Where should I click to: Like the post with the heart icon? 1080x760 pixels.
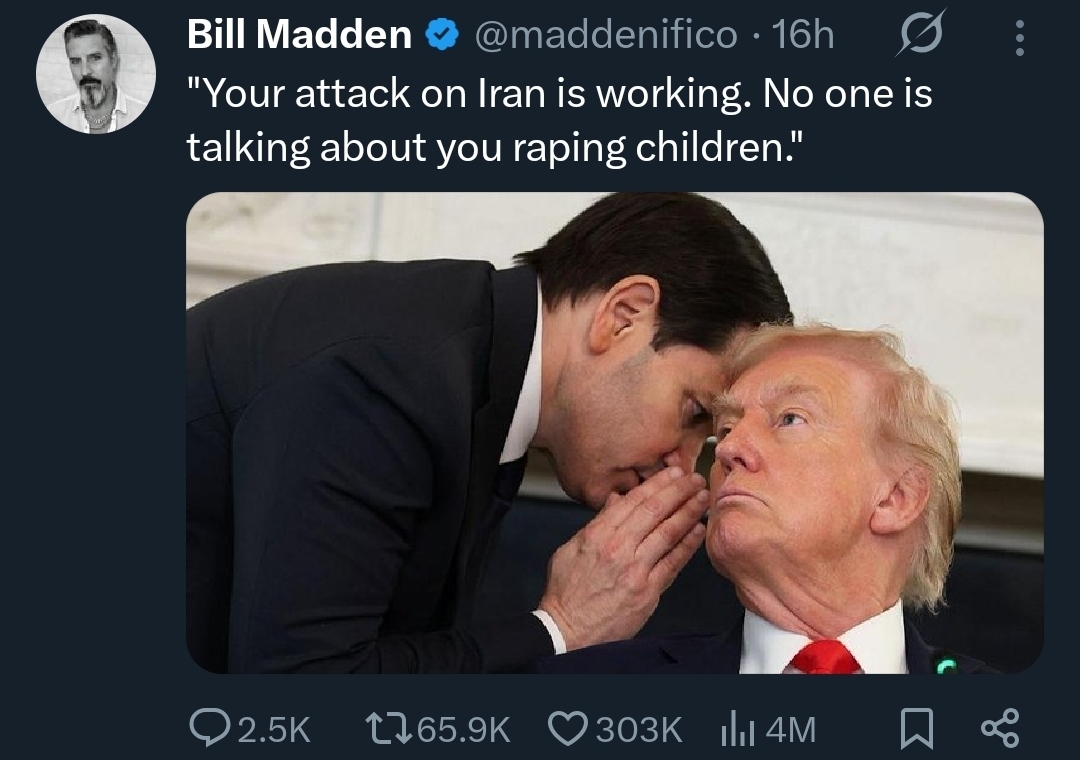click(x=568, y=729)
